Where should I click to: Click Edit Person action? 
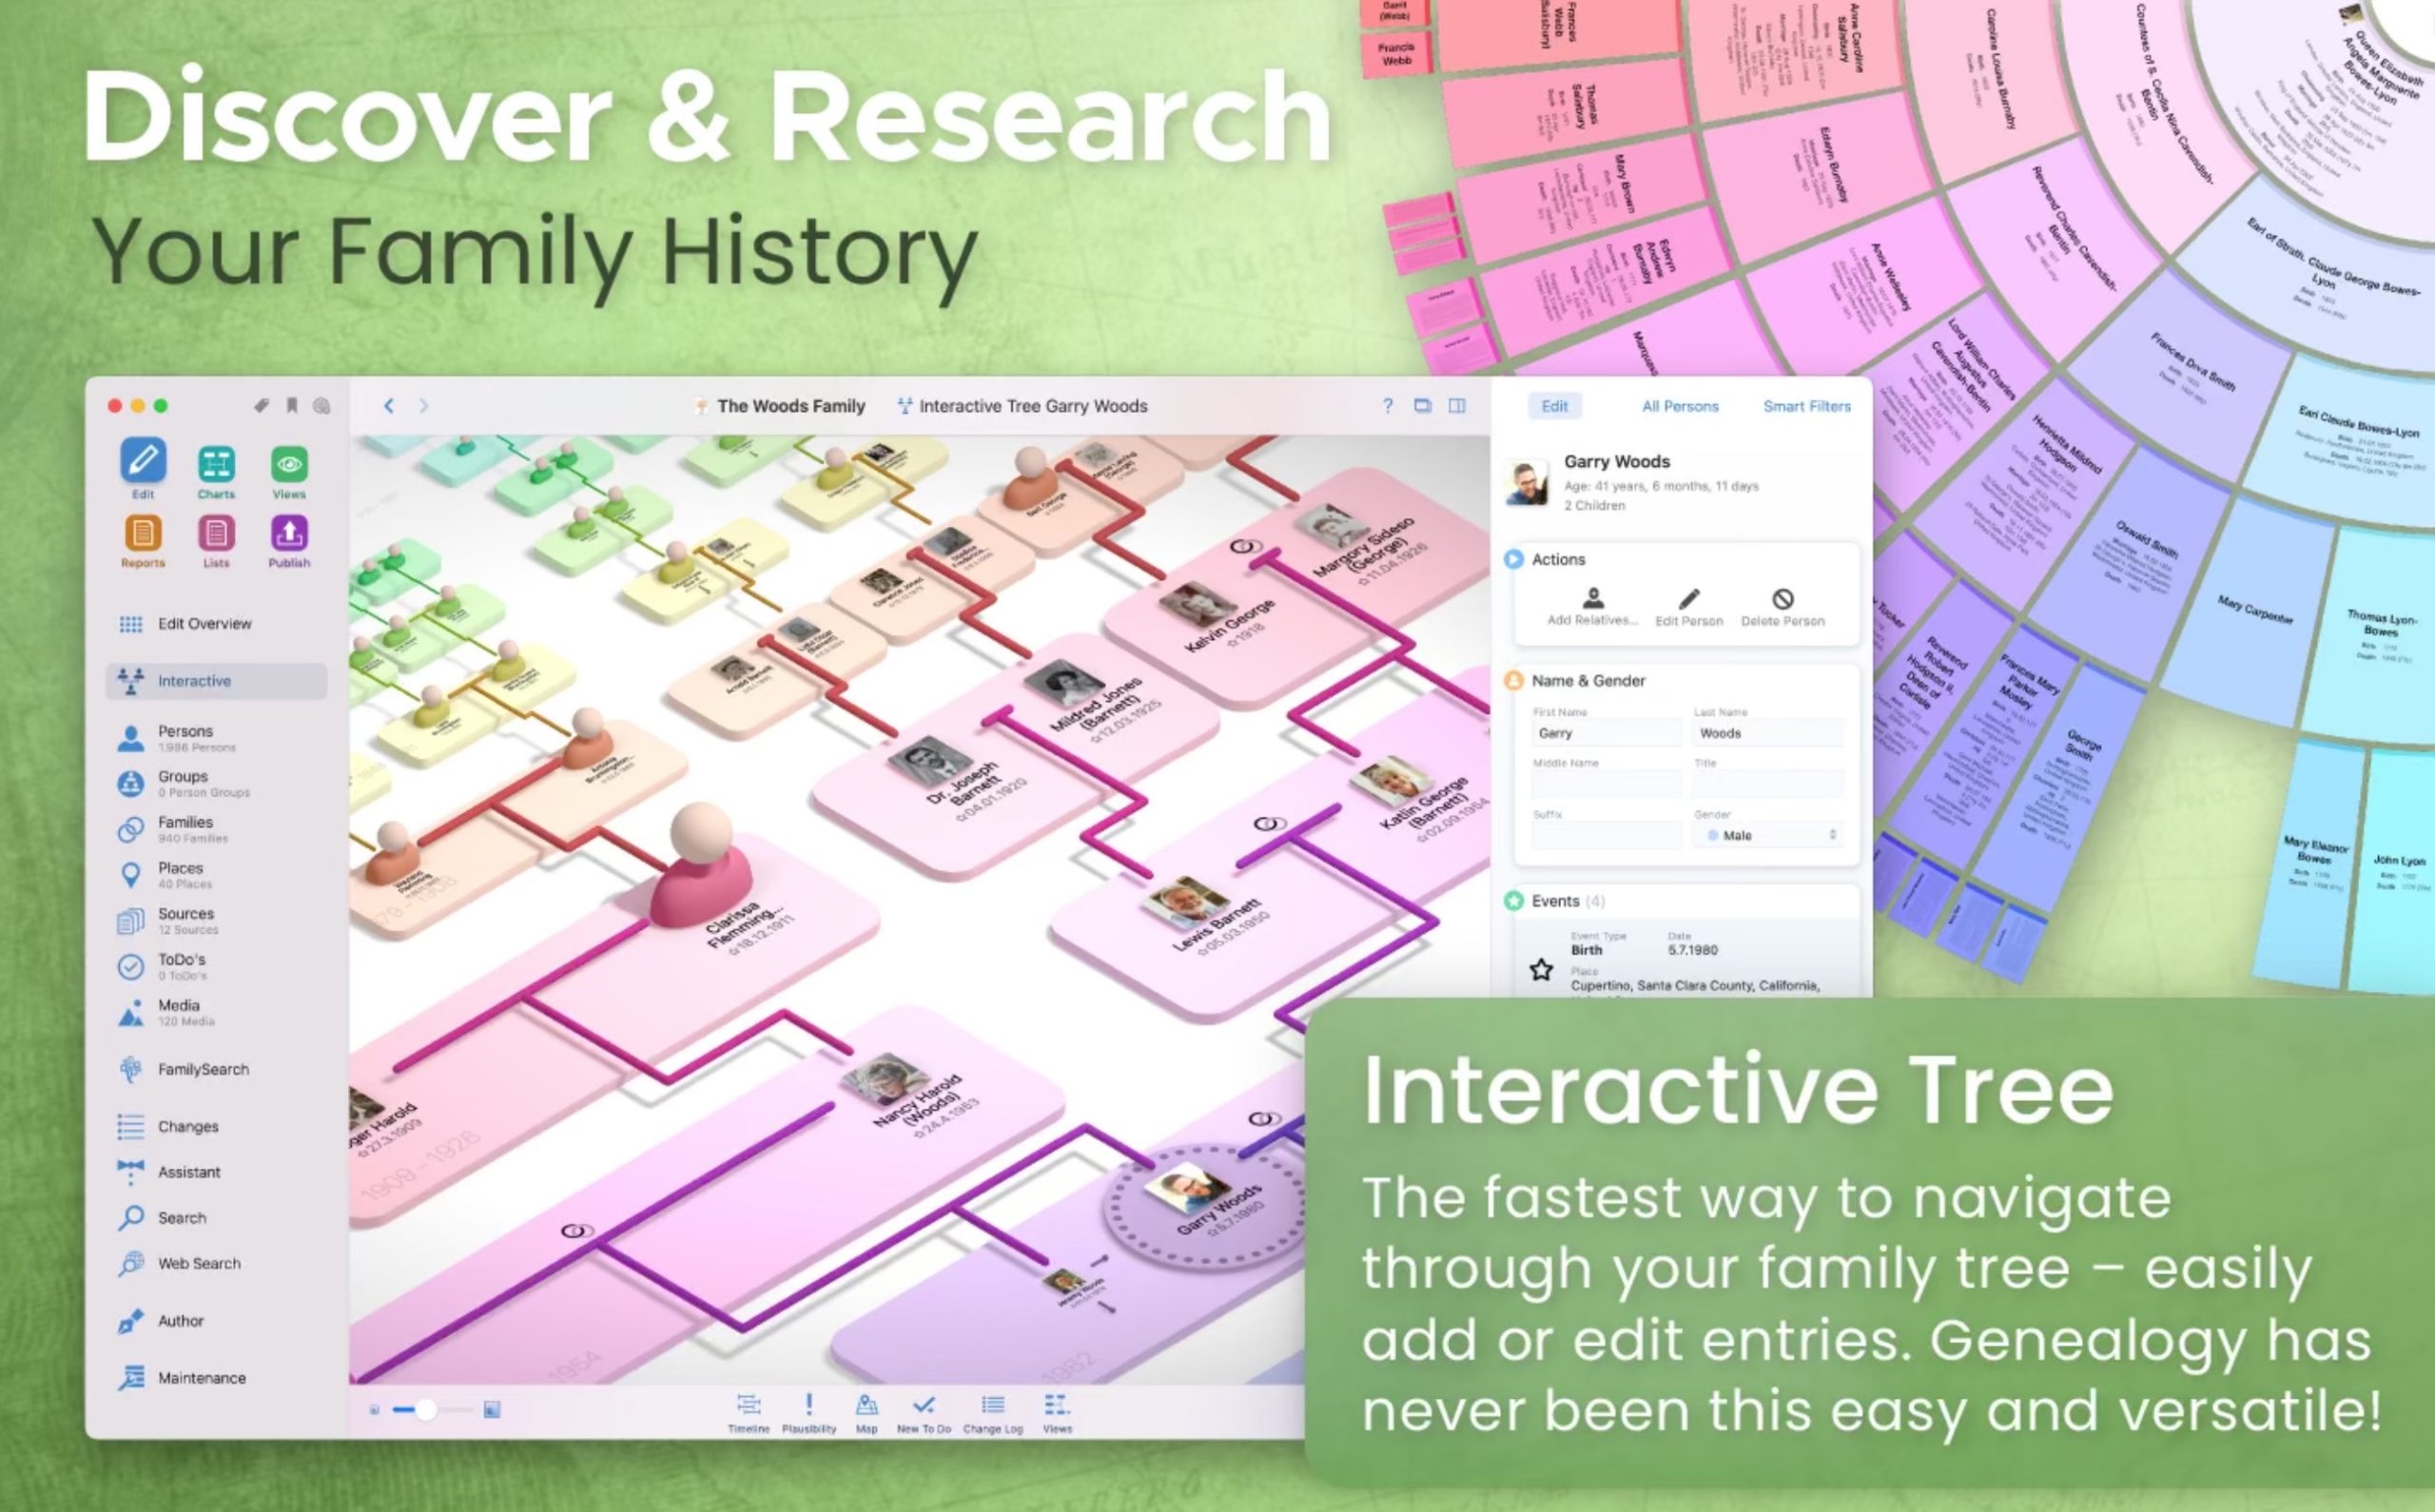tap(1689, 607)
